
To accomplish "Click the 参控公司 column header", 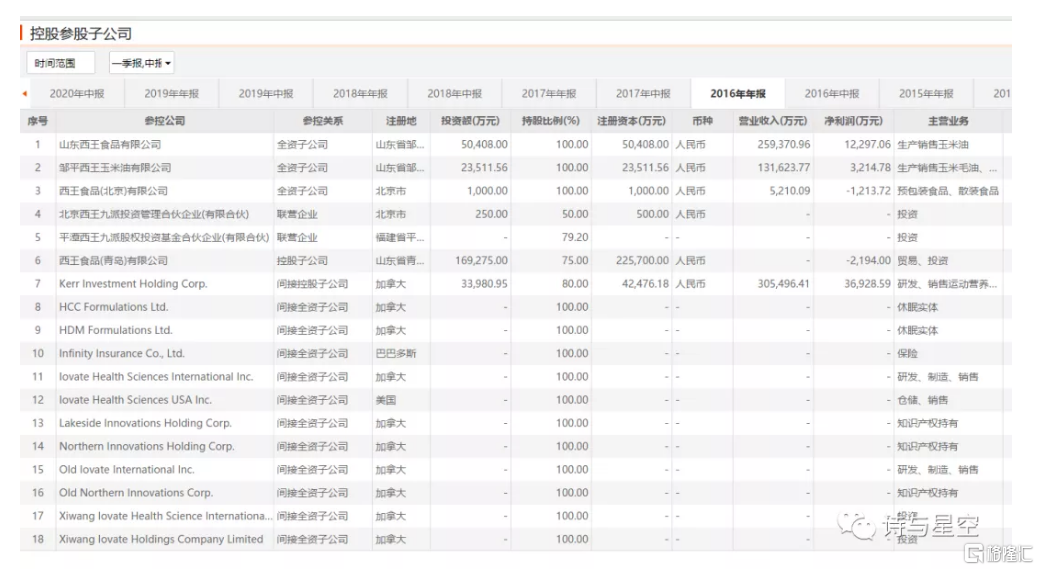I will tap(164, 121).
